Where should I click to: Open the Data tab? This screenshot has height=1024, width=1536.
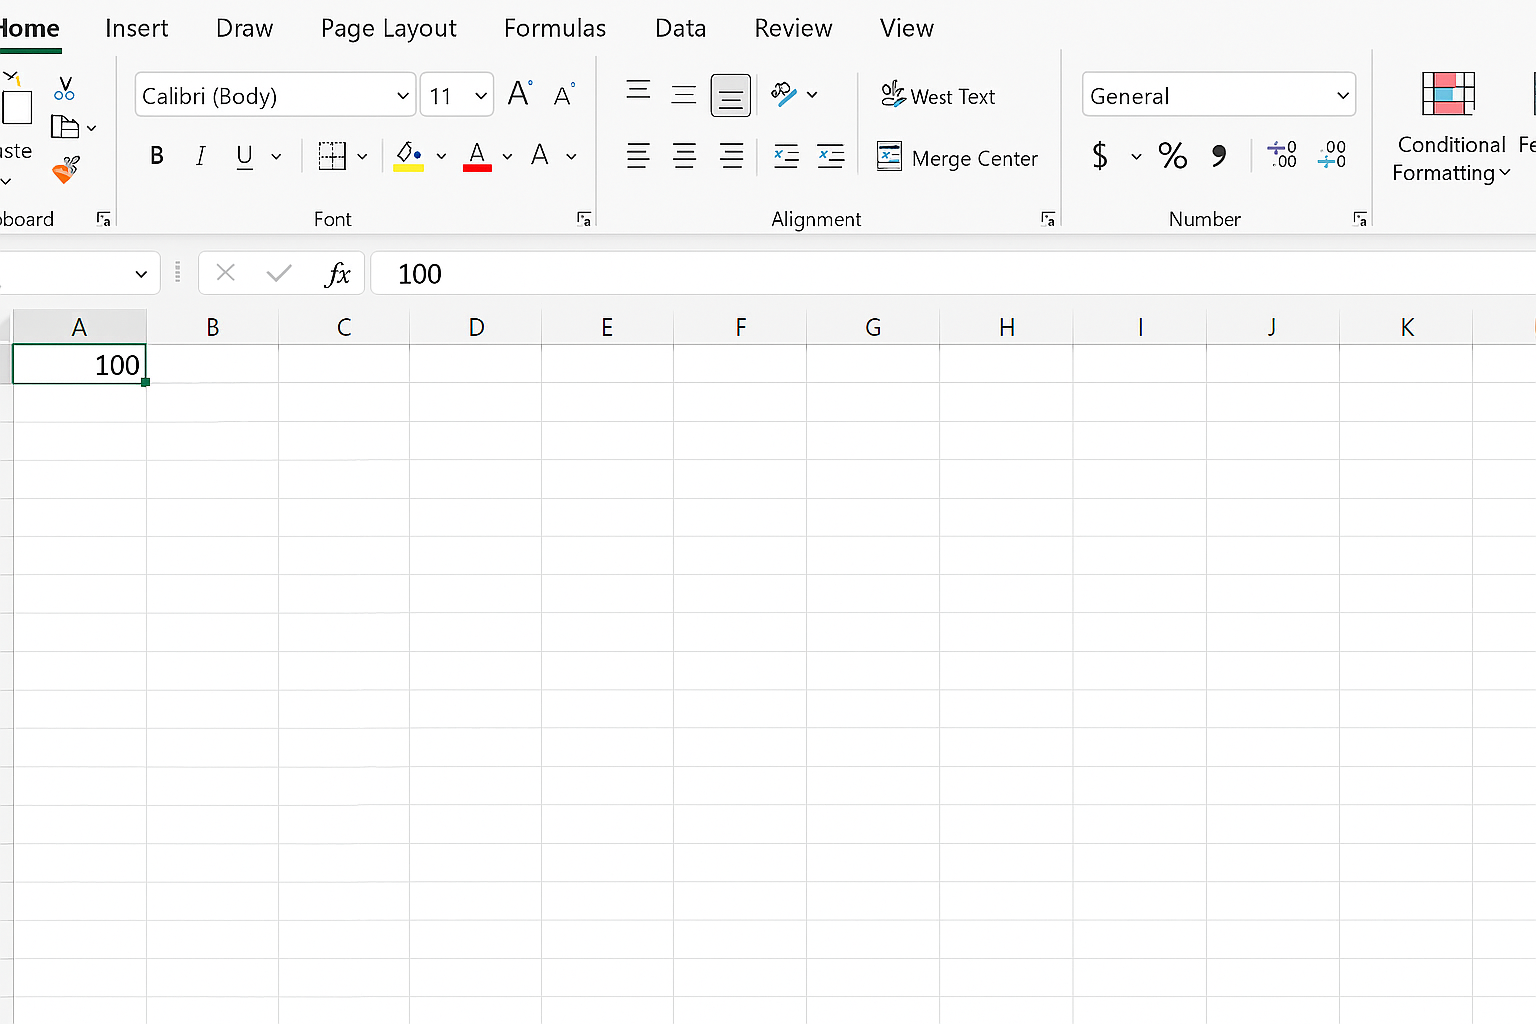point(681,28)
